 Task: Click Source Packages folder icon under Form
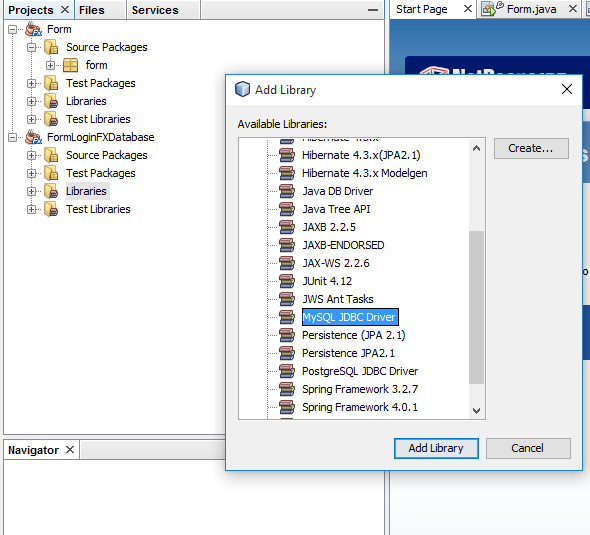click(x=51, y=47)
